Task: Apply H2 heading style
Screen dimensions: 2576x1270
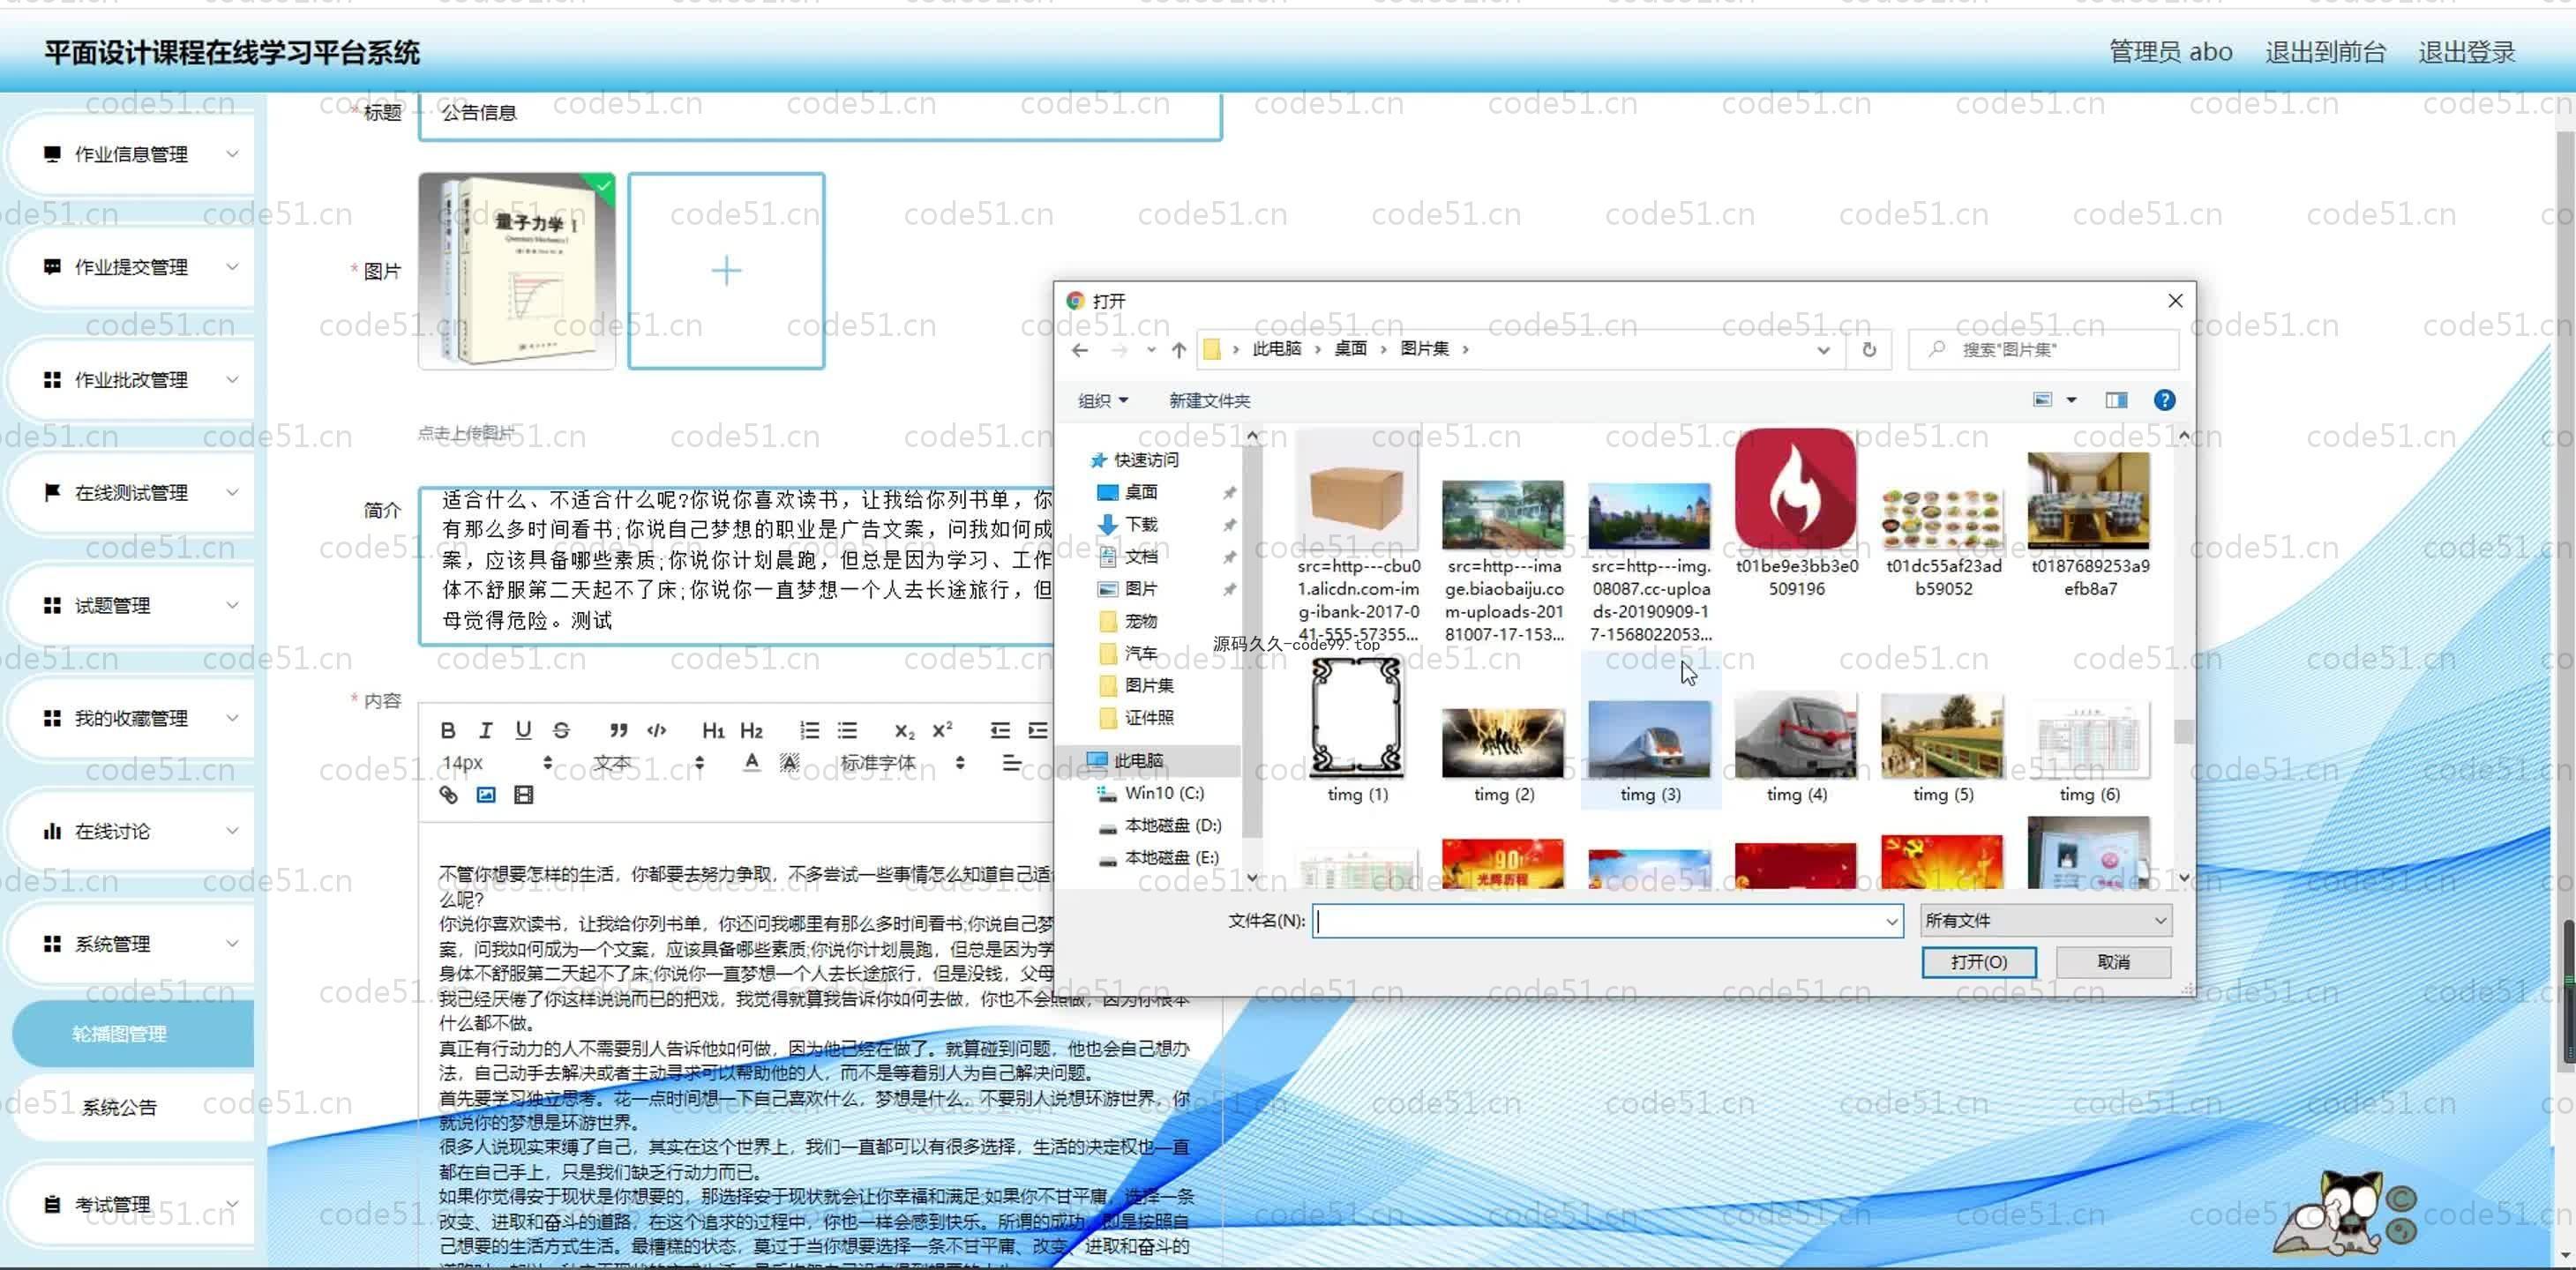Action: (751, 730)
